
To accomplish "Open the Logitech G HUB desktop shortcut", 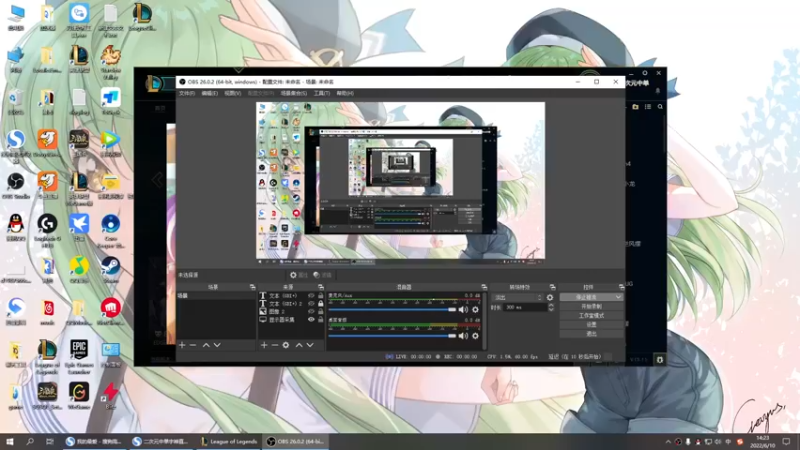I will click(x=47, y=231).
